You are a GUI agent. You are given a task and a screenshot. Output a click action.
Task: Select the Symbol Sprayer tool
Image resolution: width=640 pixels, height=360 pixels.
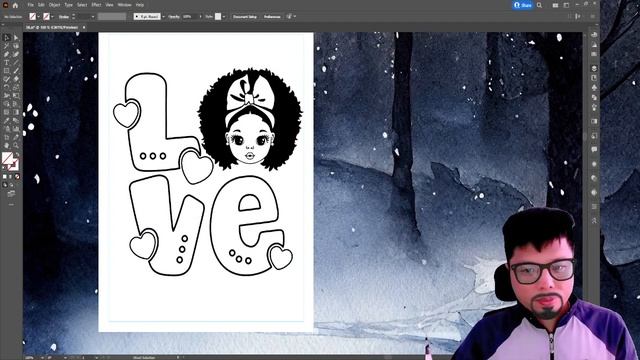click(7, 128)
